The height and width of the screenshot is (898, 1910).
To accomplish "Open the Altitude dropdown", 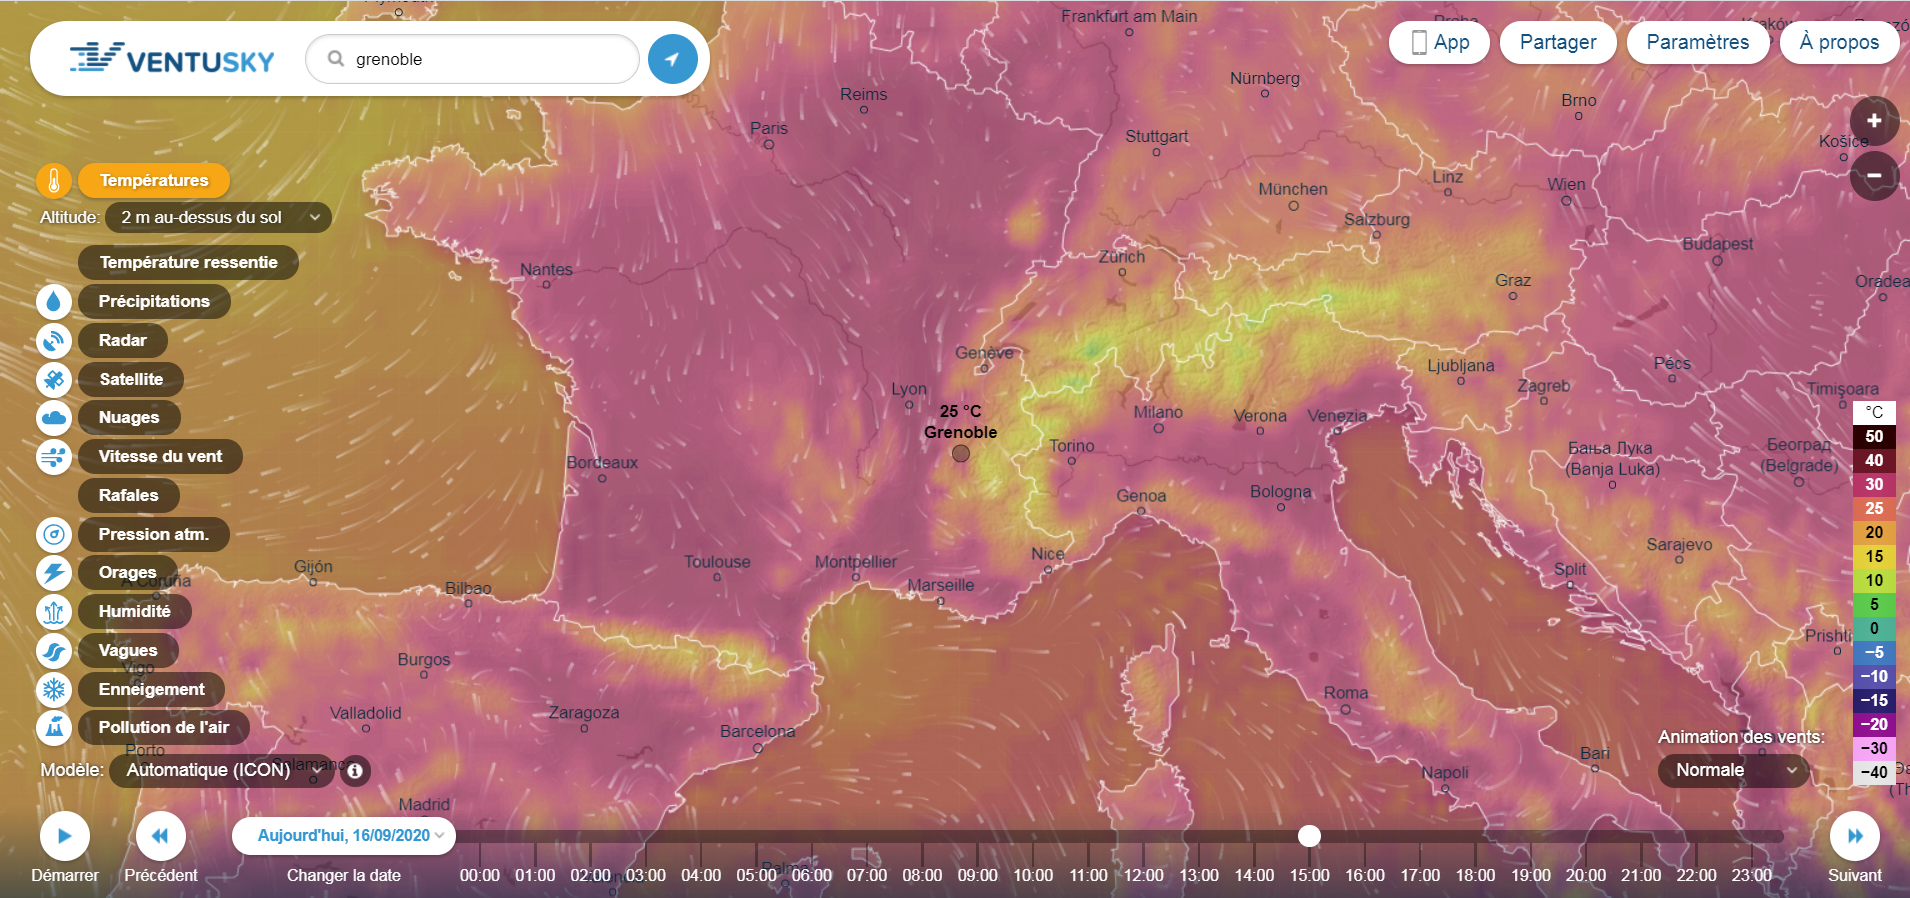I will (219, 217).
